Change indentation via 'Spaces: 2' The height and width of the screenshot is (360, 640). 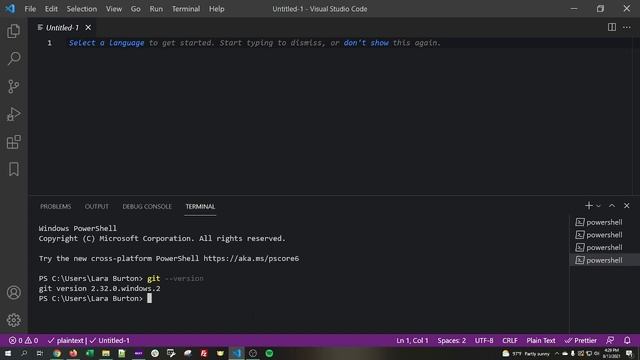click(451, 340)
